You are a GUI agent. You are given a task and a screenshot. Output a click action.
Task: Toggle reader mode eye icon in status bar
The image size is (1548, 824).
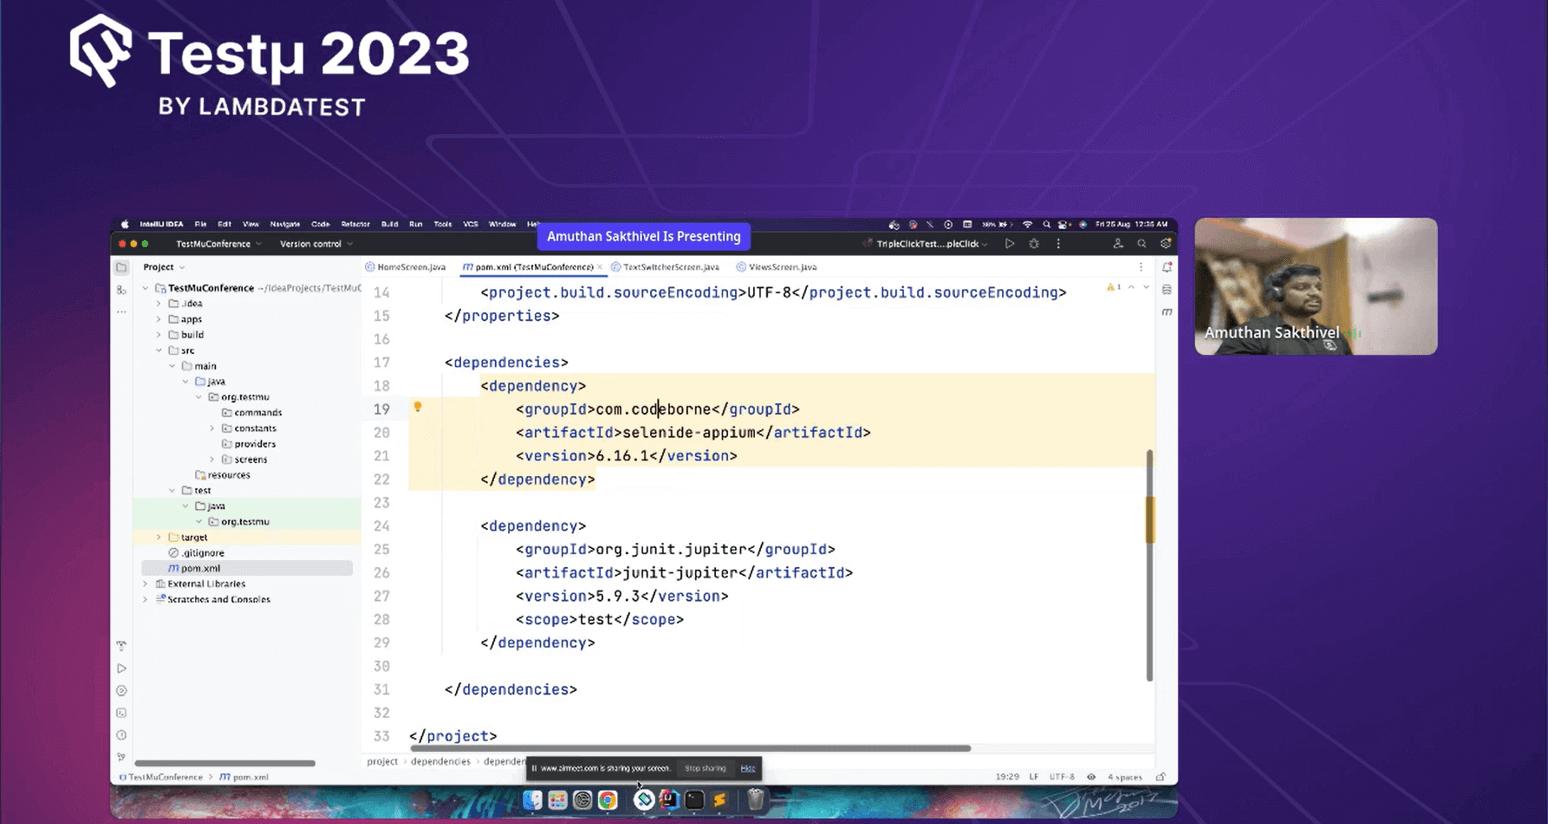click(x=1091, y=777)
